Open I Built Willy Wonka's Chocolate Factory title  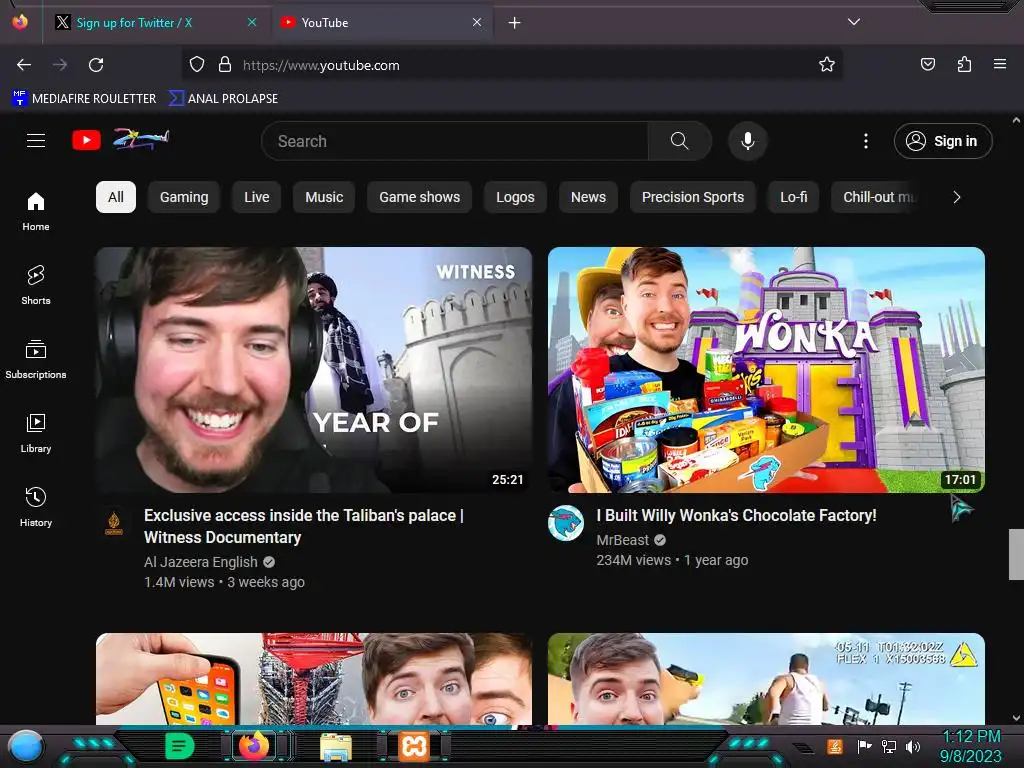(736, 515)
